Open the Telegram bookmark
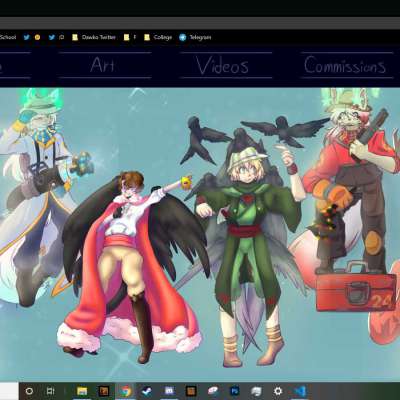Screen dimensions: 400x400 pyautogui.click(x=195, y=37)
